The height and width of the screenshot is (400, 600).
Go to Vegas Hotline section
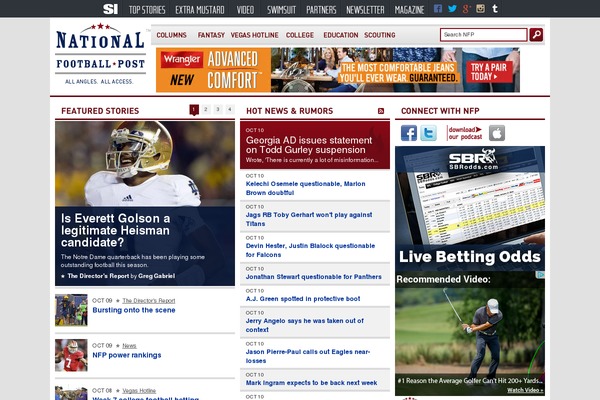point(254,35)
